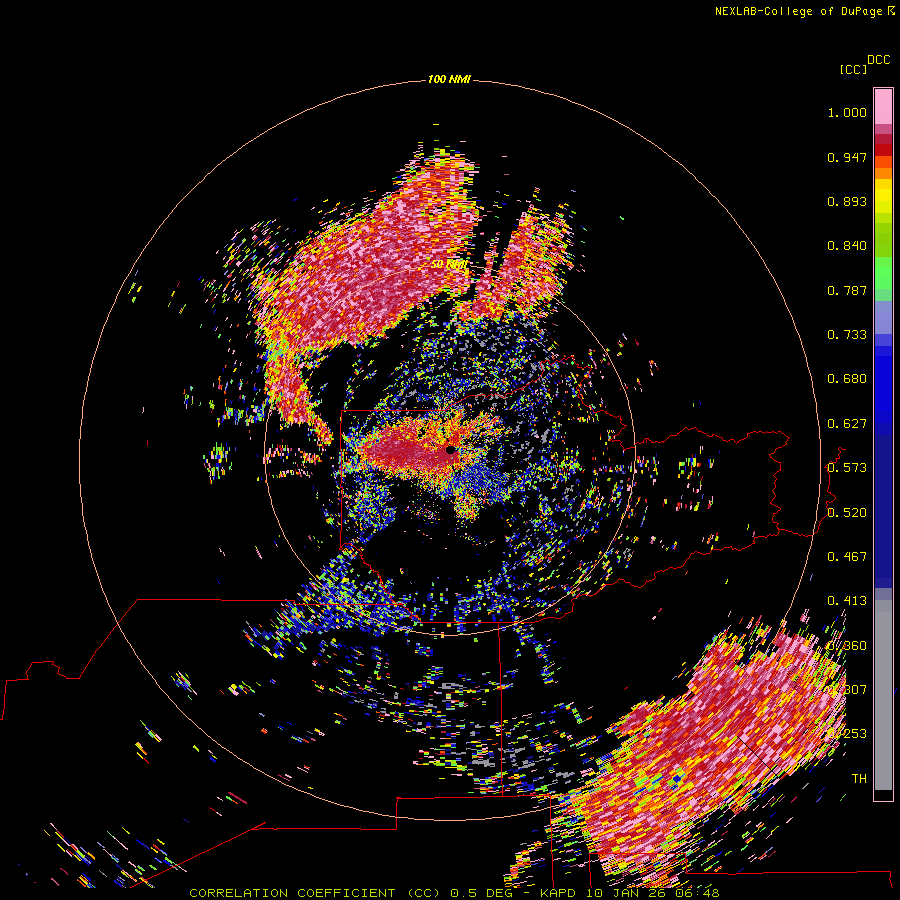Click the 1.000 color scale value
The height and width of the screenshot is (900, 900).
pyautogui.click(x=847, y=112)
